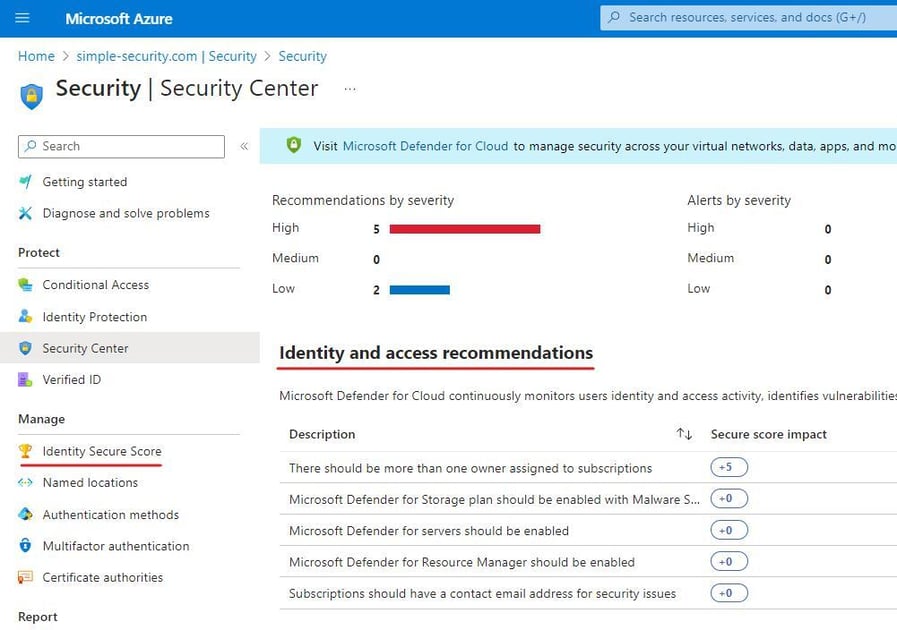Open simple-security.com | Security breadcrumb

(166, 56)
